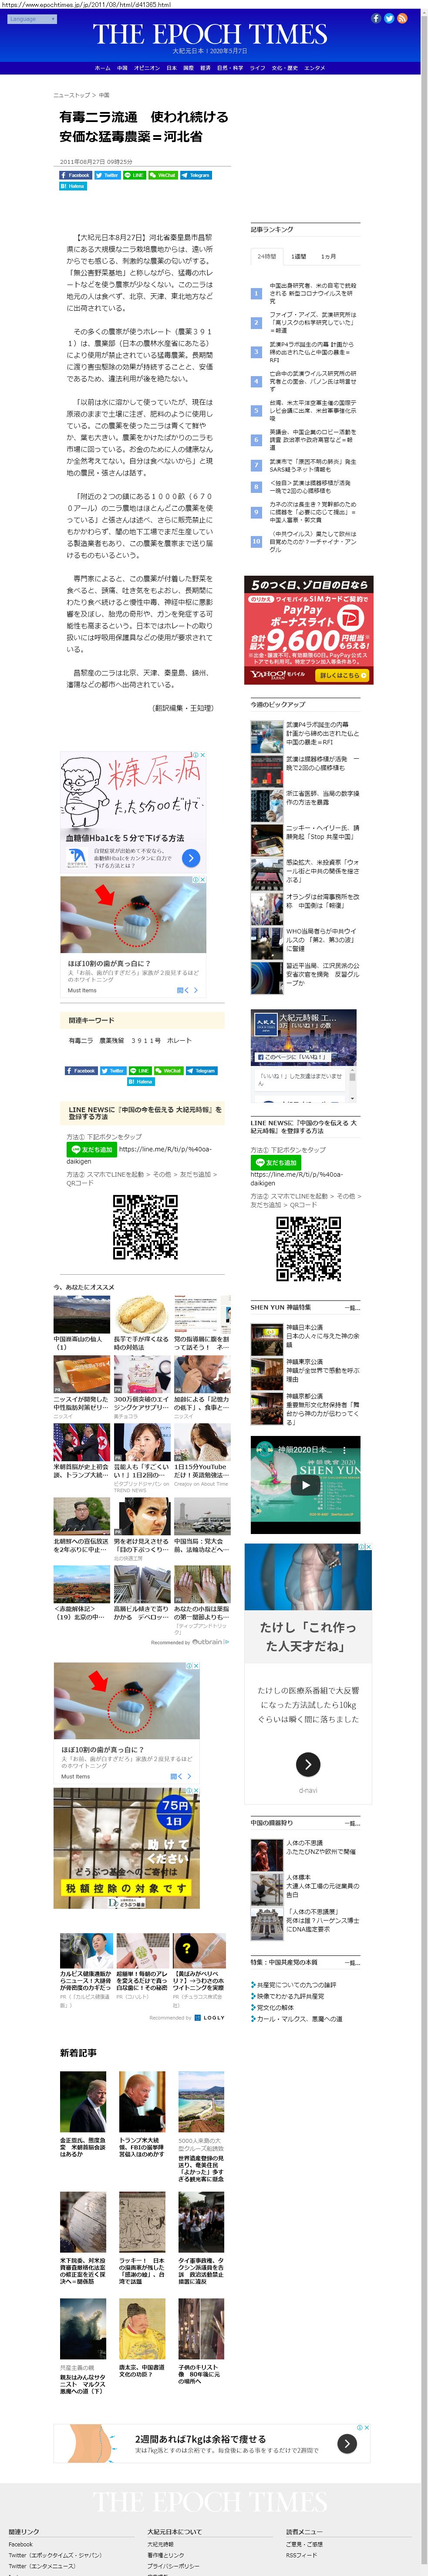428x2576 pixels.
Task: Click the RSS feed icon in header
Action: (402, 18)
